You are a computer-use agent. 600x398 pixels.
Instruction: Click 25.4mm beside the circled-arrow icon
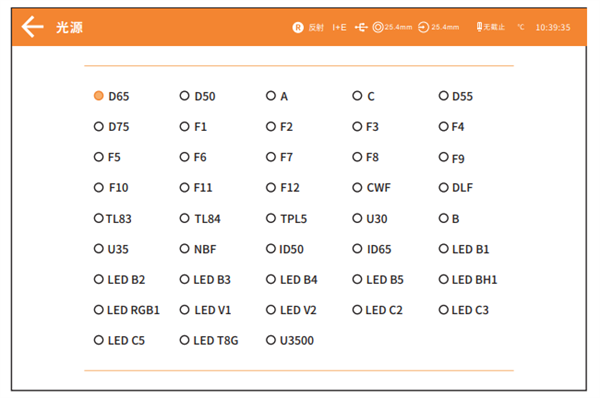[x=445, y=27]
